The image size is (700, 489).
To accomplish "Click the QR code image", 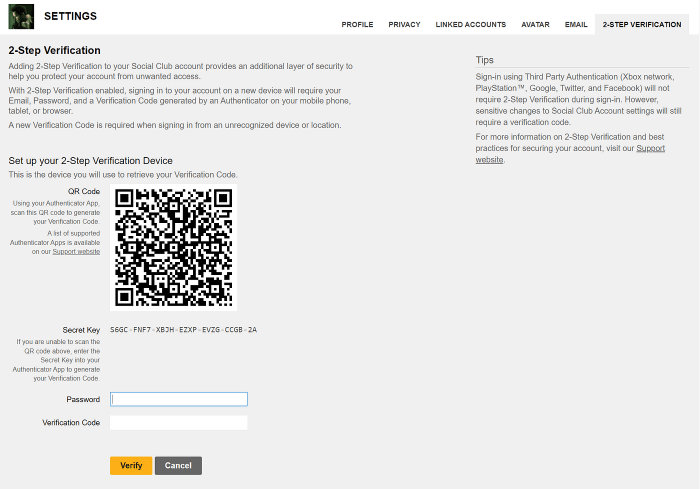I will pyautogui.click(x=174, y=247).
